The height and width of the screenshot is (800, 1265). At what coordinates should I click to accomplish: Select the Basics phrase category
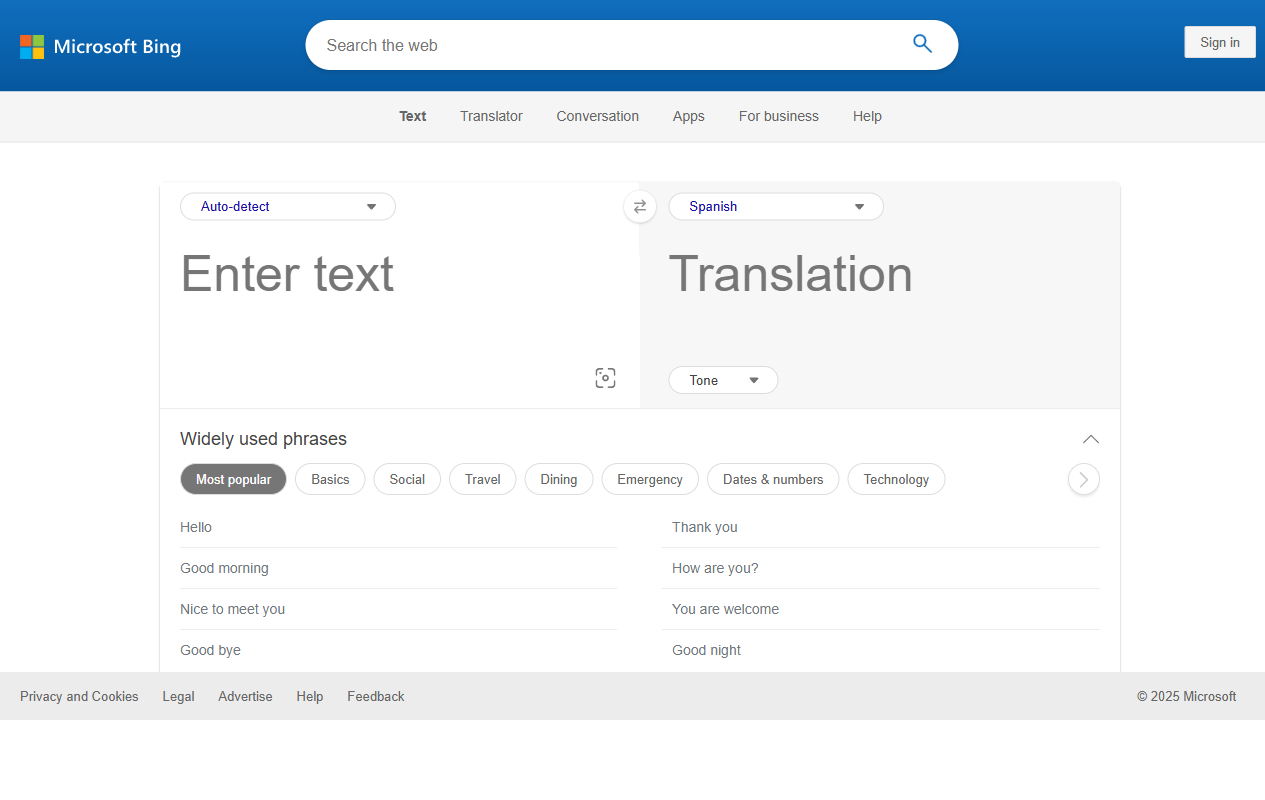click(x=330, y=479)
